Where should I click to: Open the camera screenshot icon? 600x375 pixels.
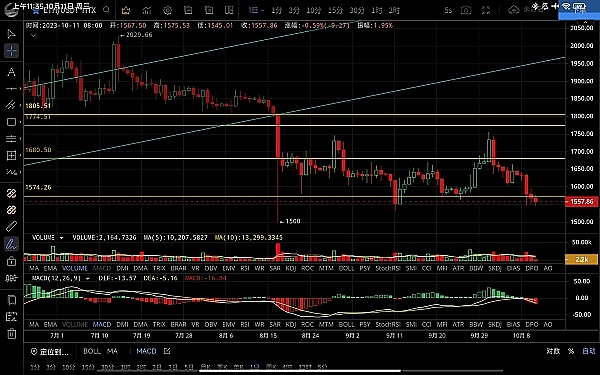click(466, 10)
